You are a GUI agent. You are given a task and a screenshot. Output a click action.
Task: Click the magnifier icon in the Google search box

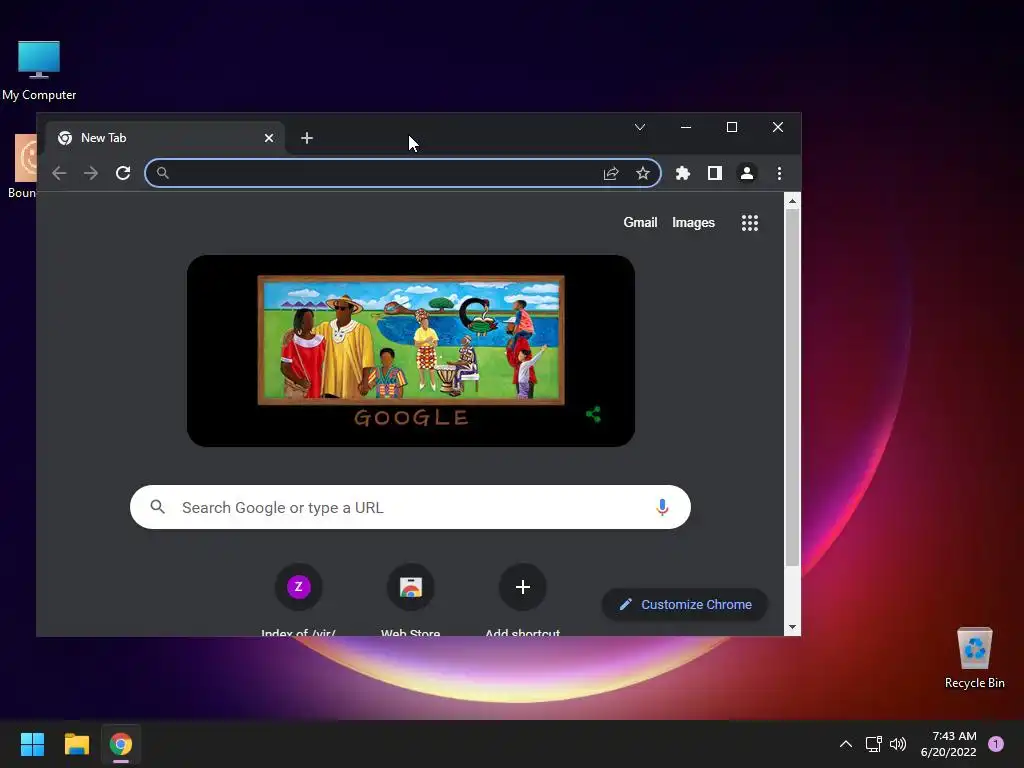tap(157, 507)
